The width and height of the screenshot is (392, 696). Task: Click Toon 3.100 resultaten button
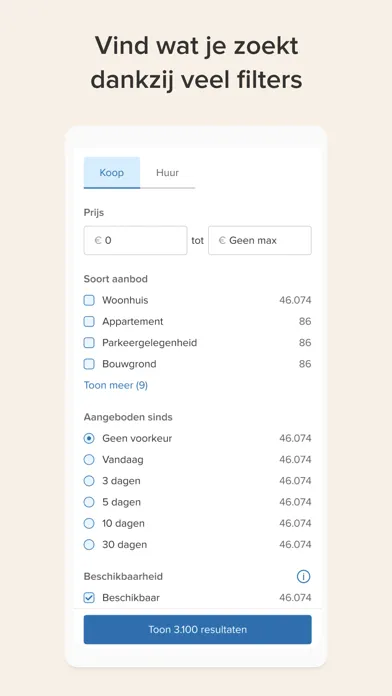tap(198, 629)
